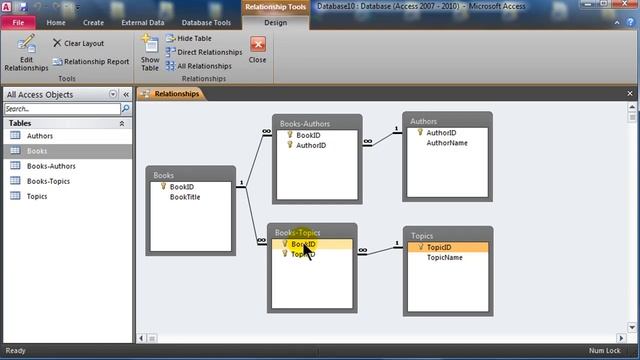Image resolution: width=640 pixels, height=360 pixels.
Task: Click the horizontal scrollbar right arrow
Action: point(621,338)
